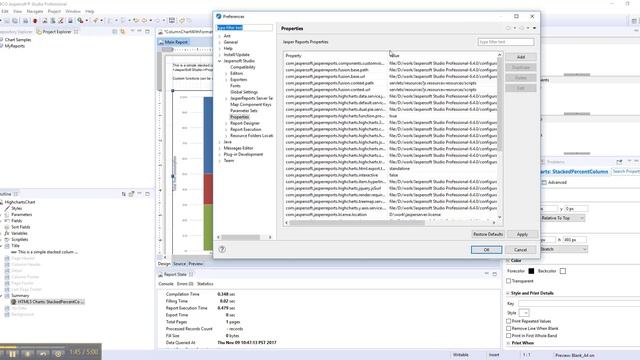Switch to the Statistics tab in Report State
640x360 pixels.
205,284
